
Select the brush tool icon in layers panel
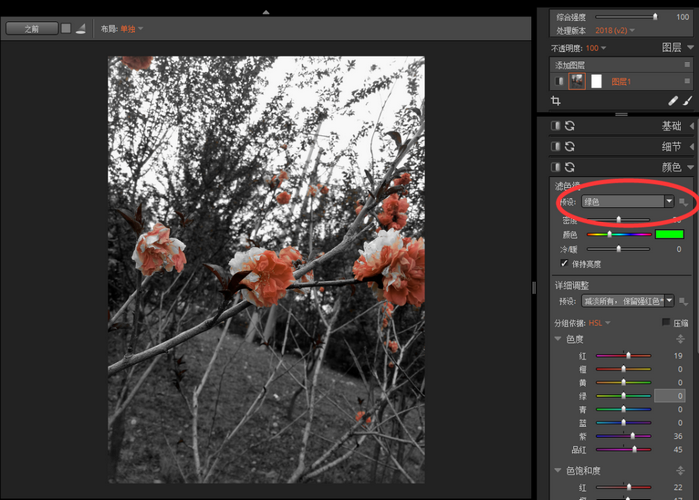click(x=688, y=101)
